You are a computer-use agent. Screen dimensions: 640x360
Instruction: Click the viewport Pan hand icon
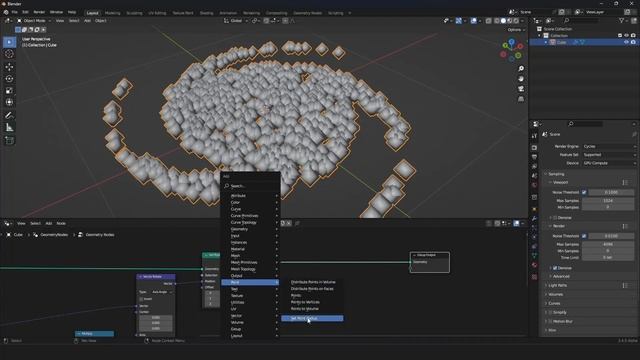click(521, 79)
